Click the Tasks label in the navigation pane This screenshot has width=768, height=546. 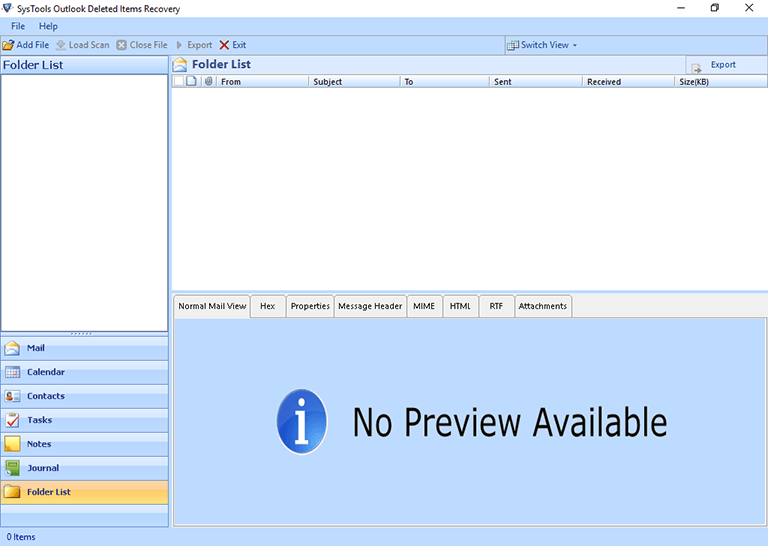click(40, 420)
